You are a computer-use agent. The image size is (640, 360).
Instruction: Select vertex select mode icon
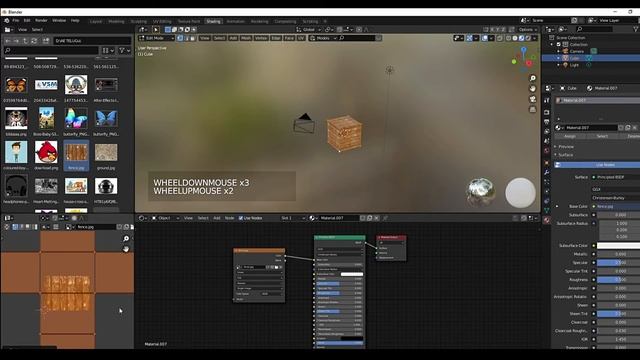coord(180,38)
